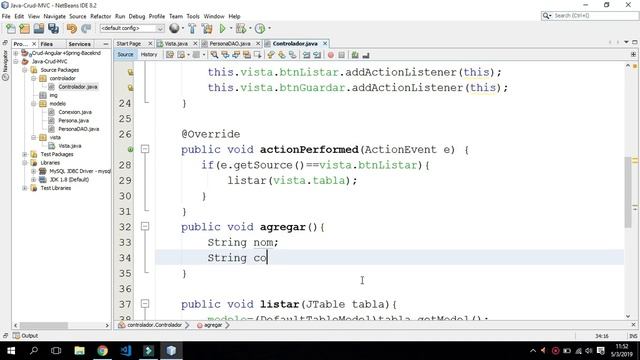Click the Debug Project toolbar icon

[x=241, y=28]
